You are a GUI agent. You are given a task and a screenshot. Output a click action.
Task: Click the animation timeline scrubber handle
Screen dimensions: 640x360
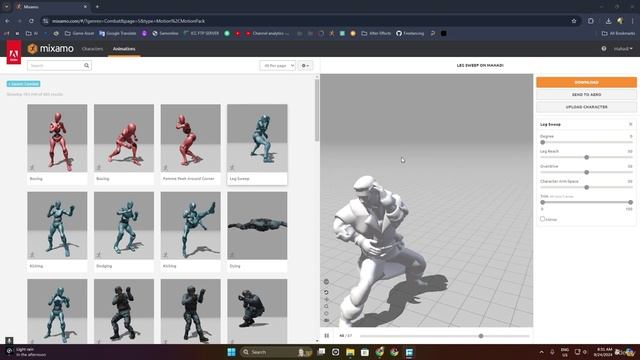[481, 336]
